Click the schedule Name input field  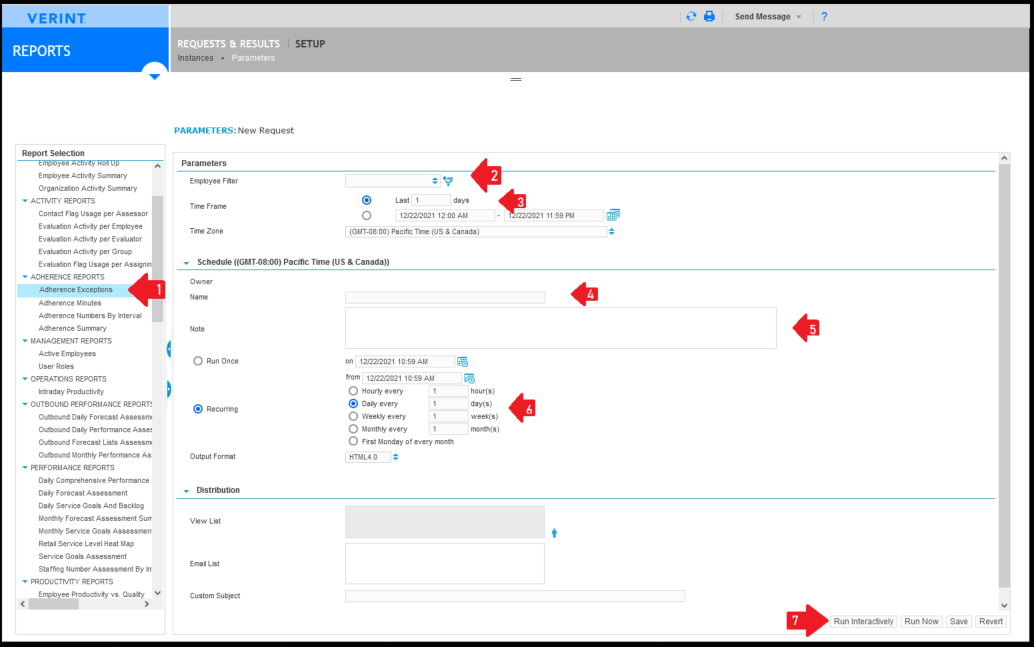point(445,297)
